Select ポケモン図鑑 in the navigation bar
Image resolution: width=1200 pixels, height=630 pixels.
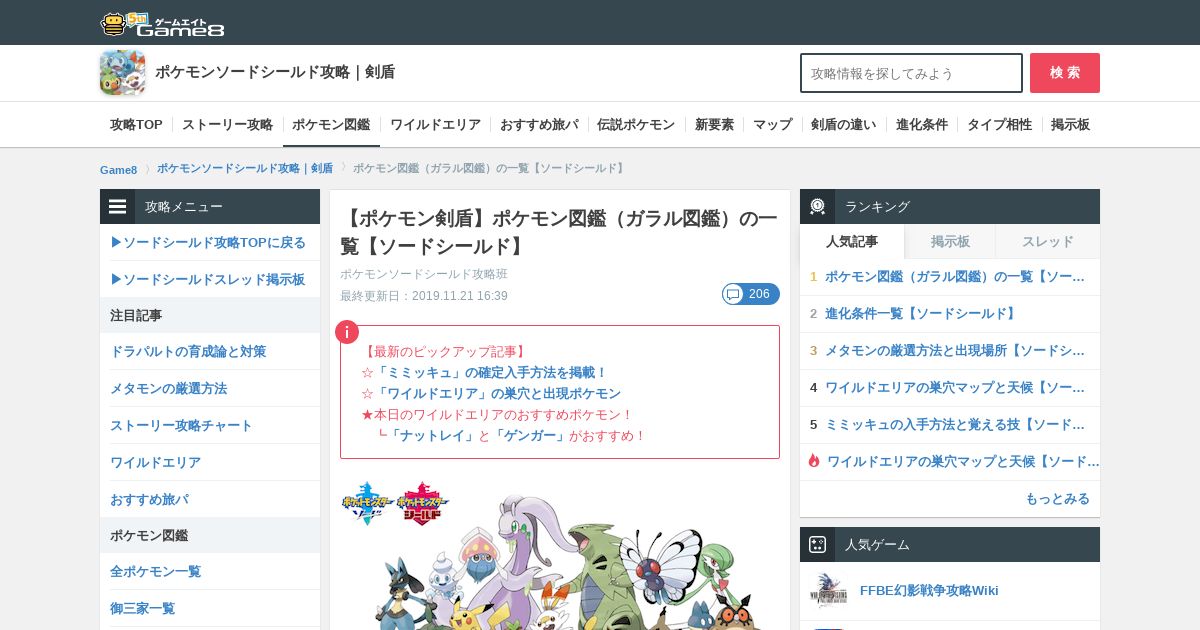click(331, 125)
